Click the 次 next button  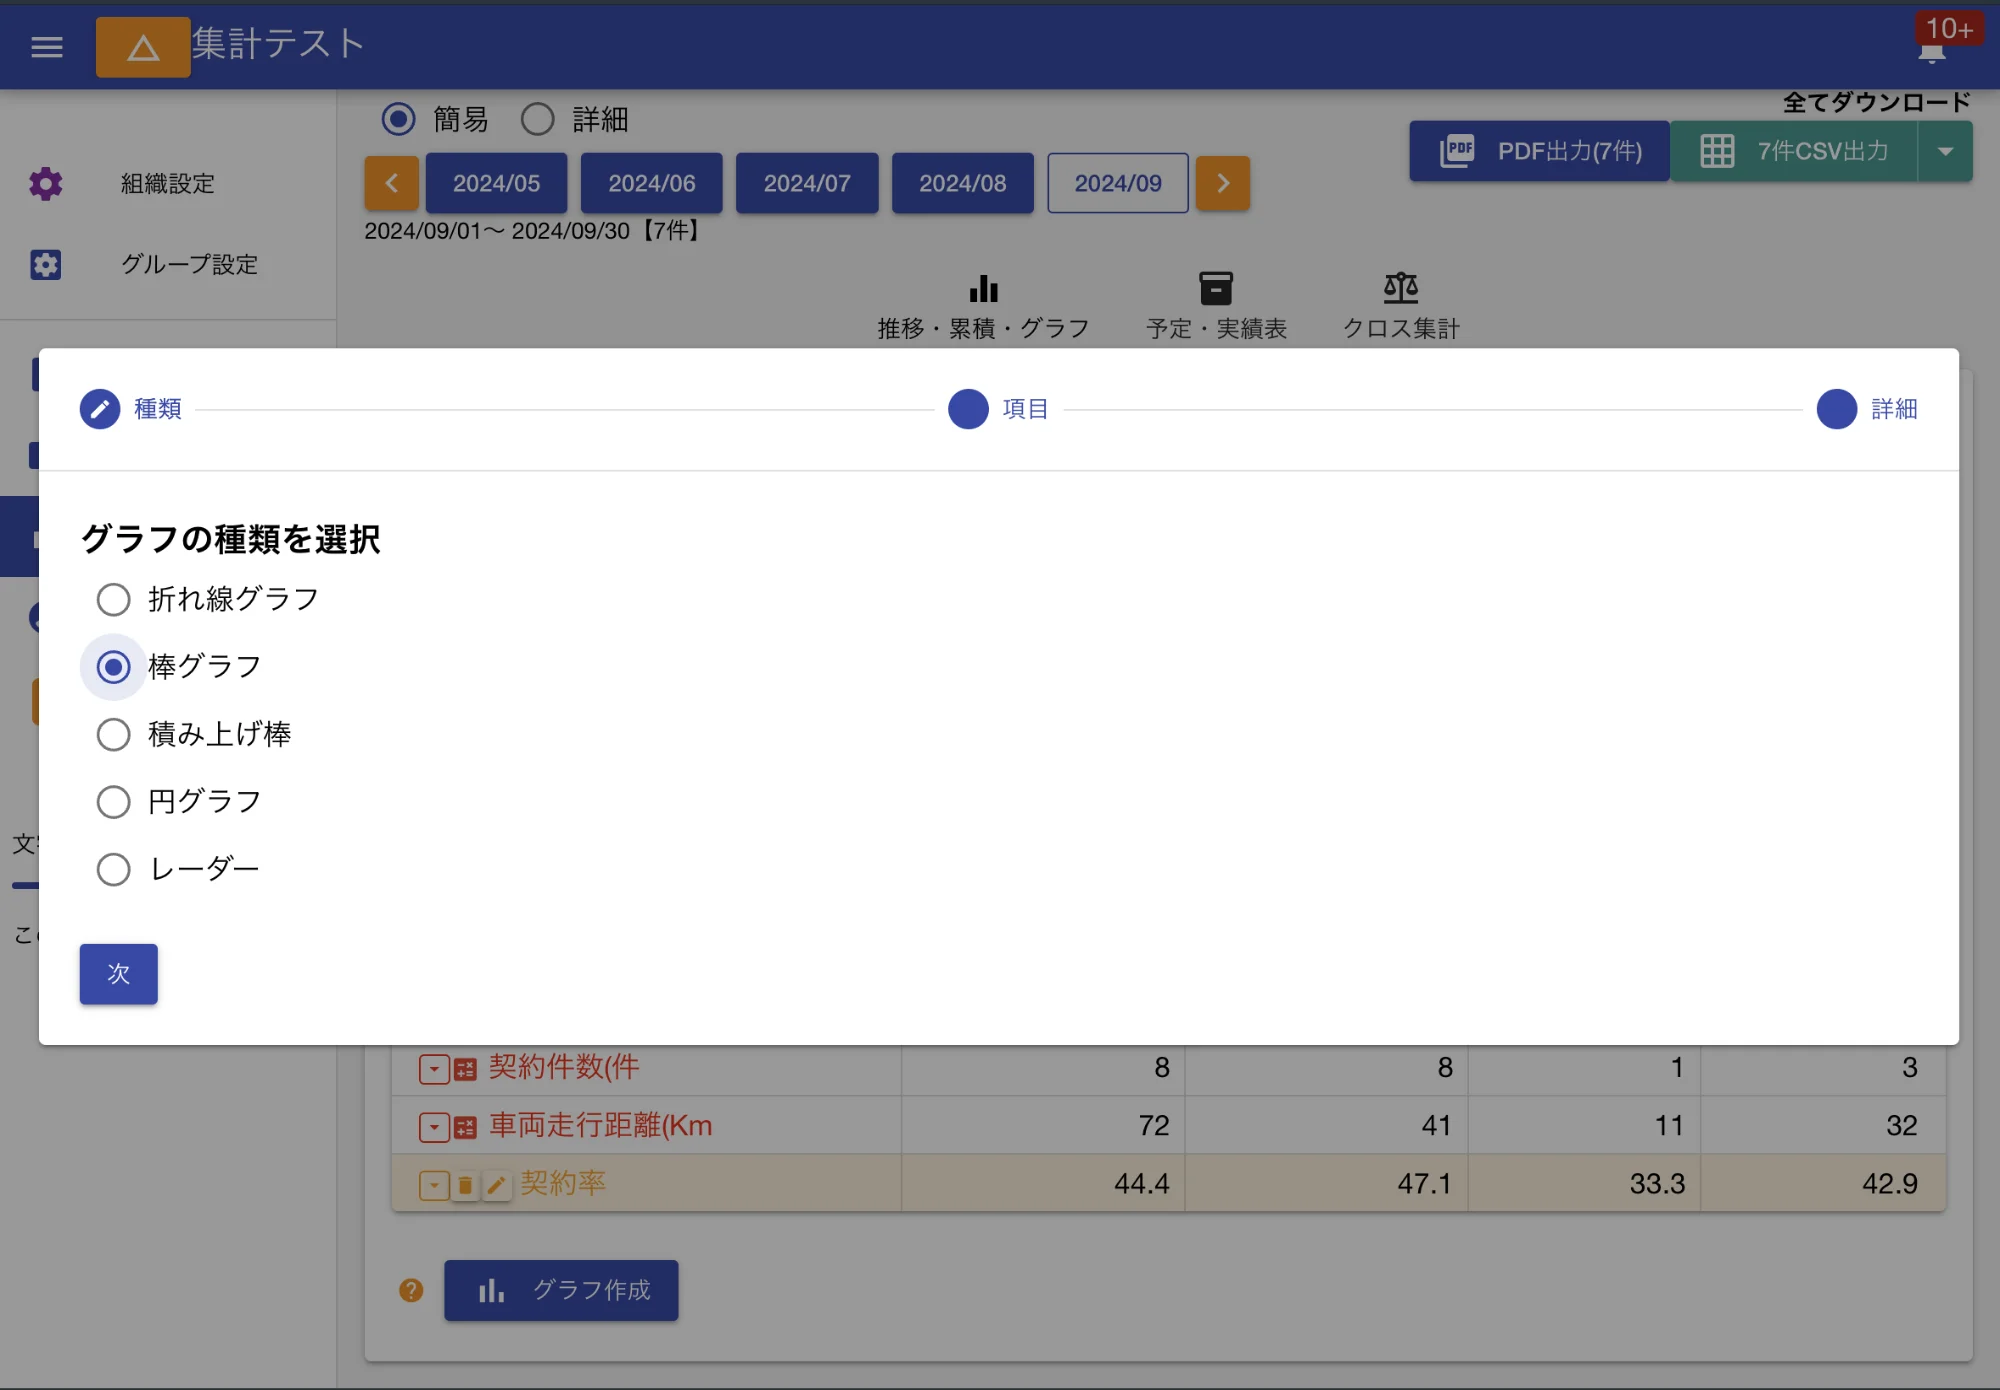(118, 973)
